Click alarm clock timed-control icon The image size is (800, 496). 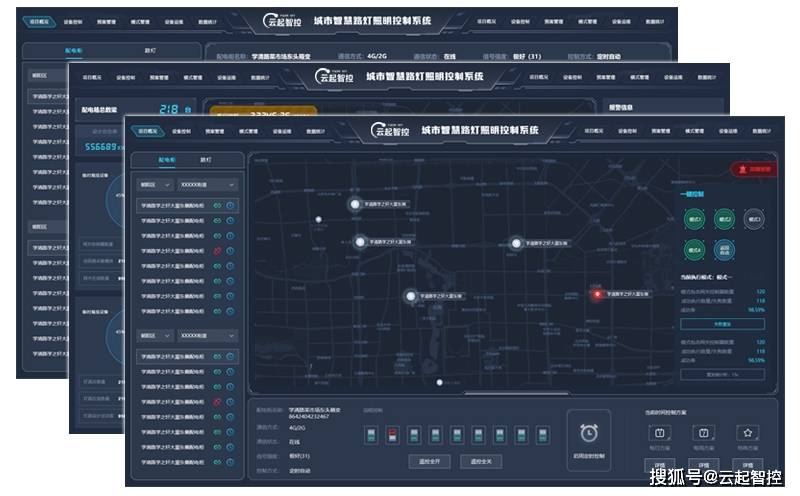pyautogui.click(x=589, y=434)
